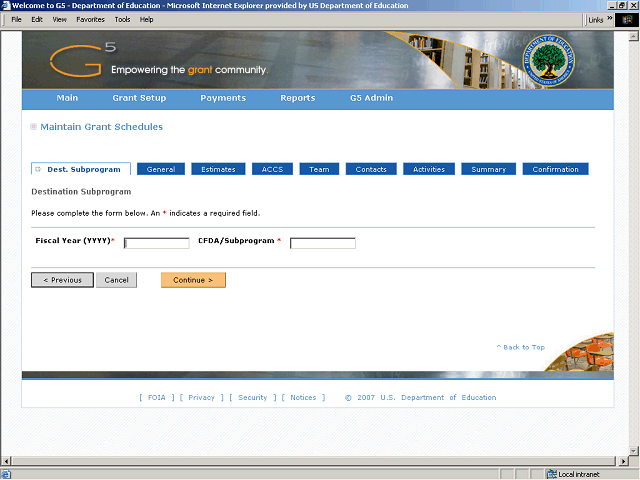Screen dimensions: 640x480
Task: Open the Help menu
Action: coord(147,19)
